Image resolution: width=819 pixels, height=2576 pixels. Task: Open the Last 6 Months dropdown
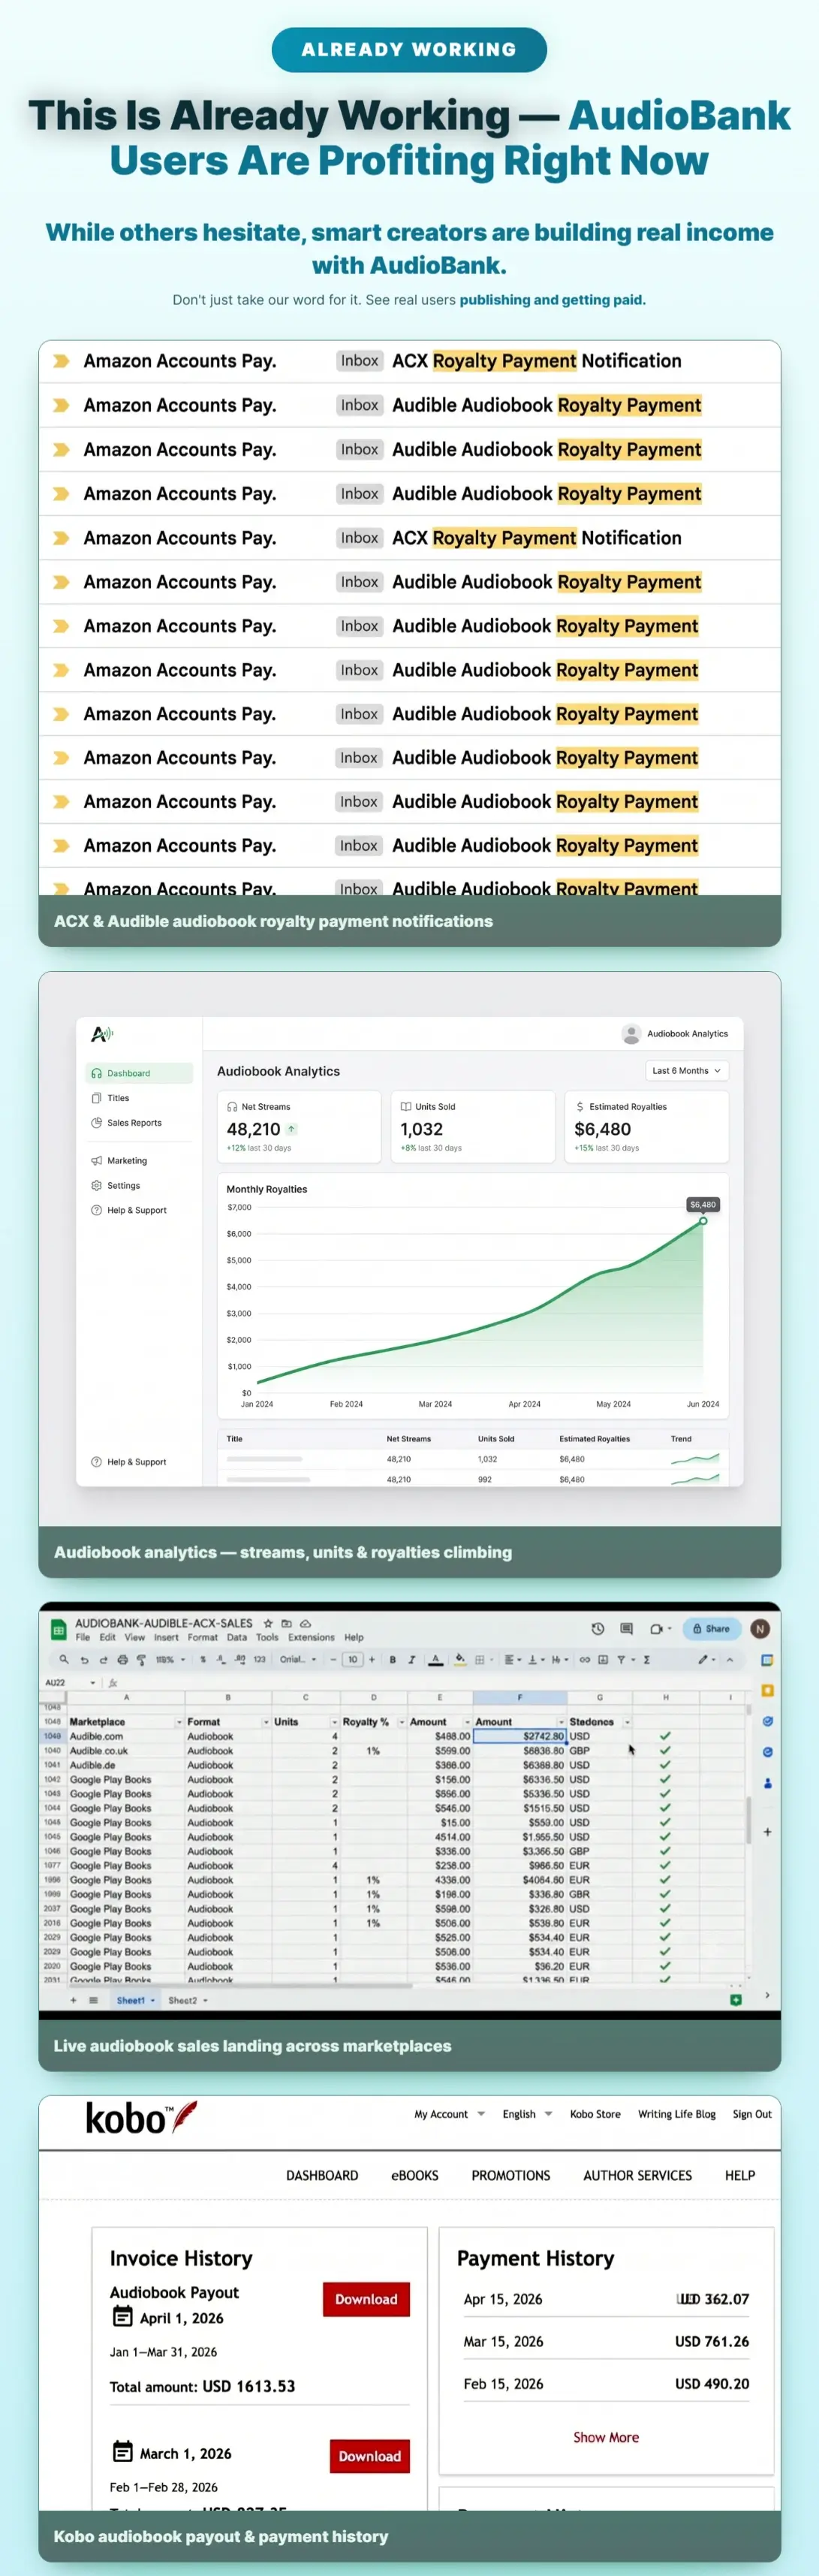pos(686,1070)
